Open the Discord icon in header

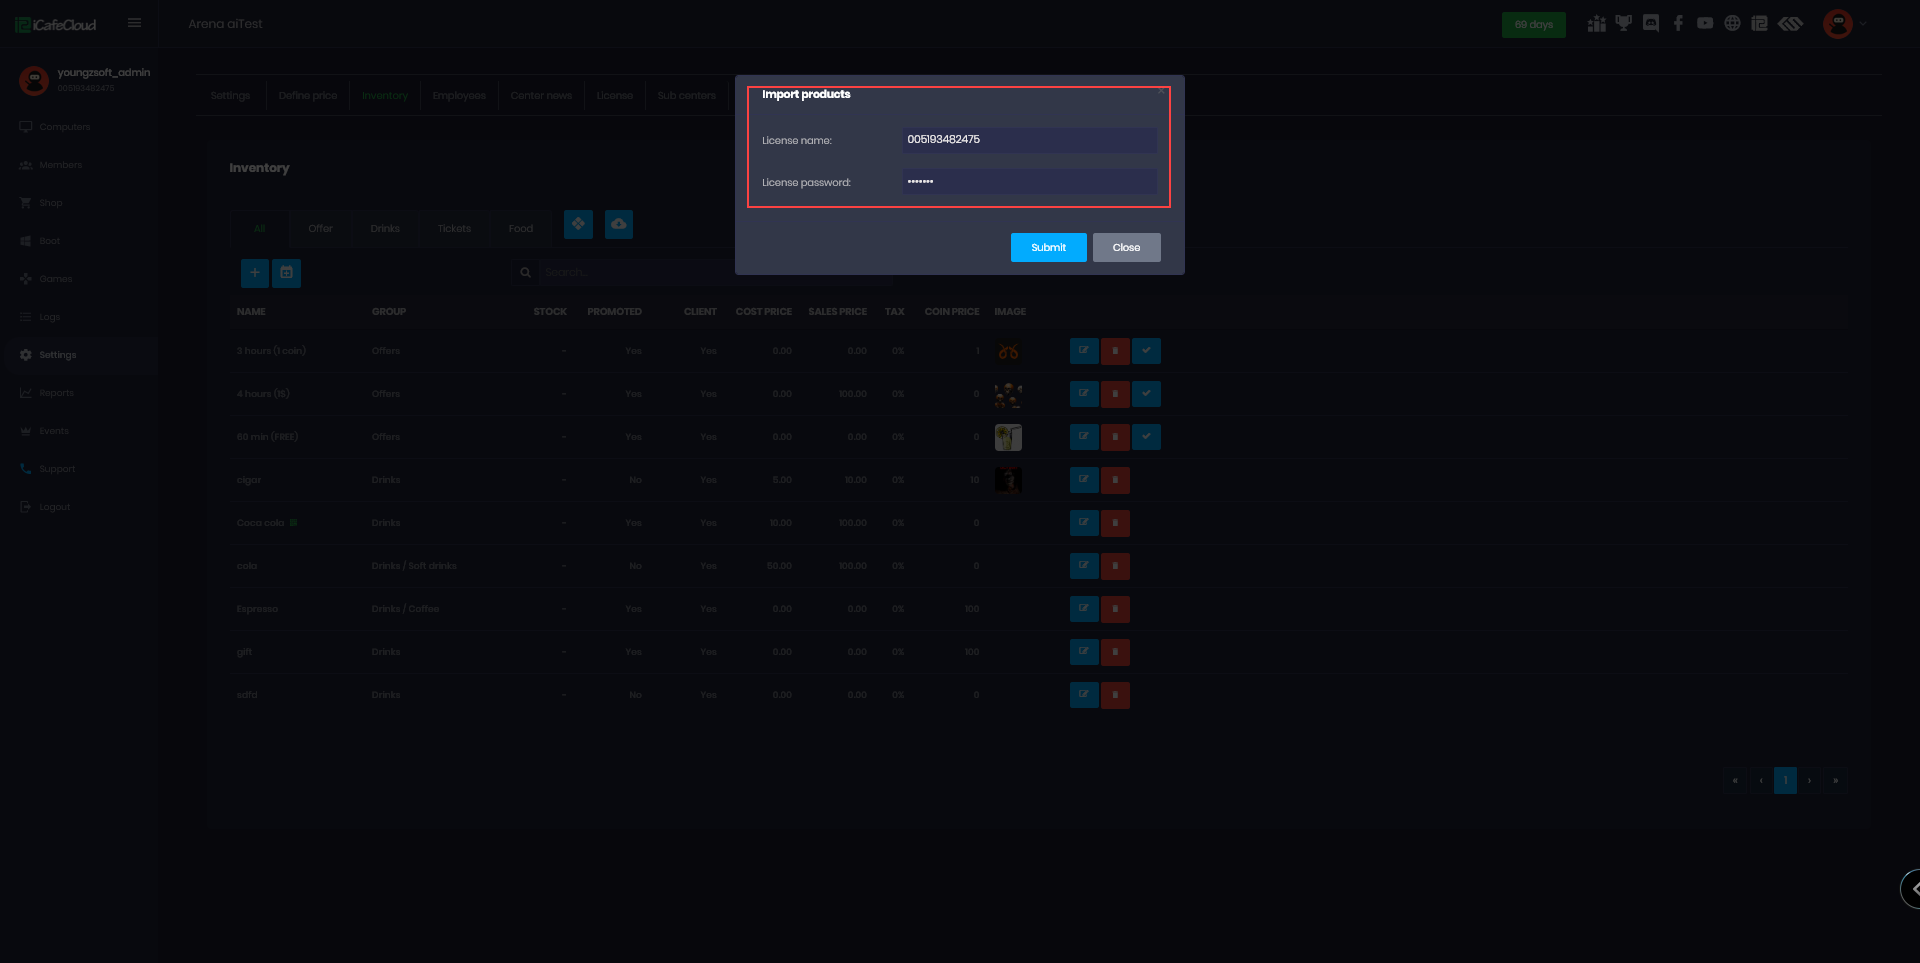pyautogui.click(x=1651, y=24)
